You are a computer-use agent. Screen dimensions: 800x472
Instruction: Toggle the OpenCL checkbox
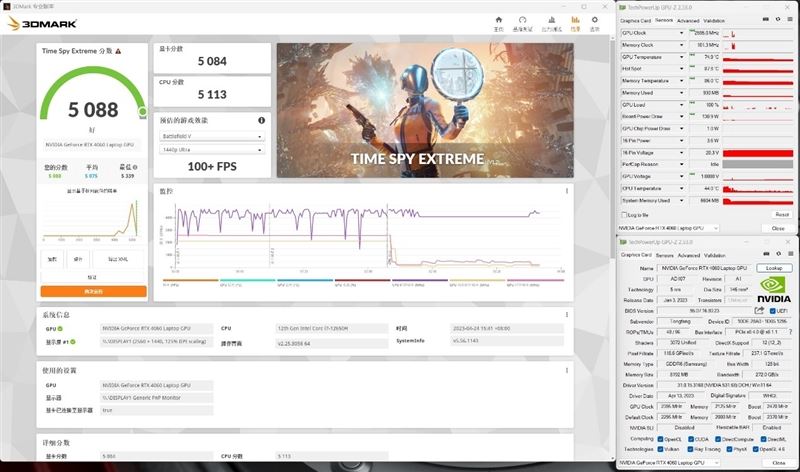click(x=660, y=439)
